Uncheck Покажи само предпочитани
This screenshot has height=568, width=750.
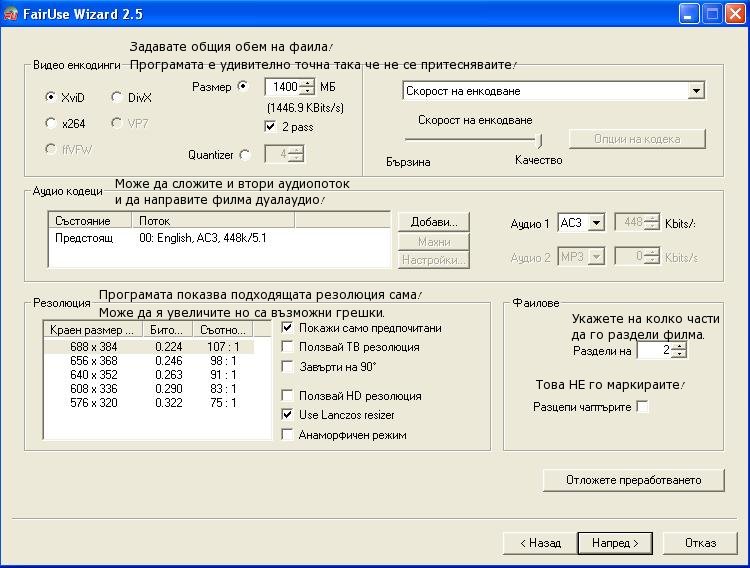click(287, 328)
